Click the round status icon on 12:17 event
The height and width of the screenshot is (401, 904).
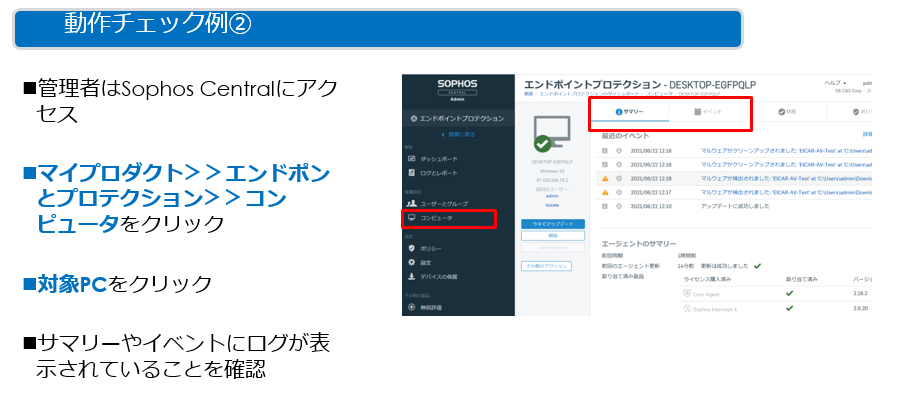click(619, 192)
